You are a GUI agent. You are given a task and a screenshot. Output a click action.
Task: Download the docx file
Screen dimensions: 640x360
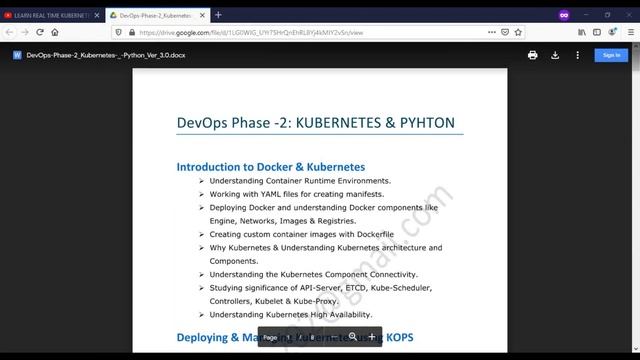(555, 55)
